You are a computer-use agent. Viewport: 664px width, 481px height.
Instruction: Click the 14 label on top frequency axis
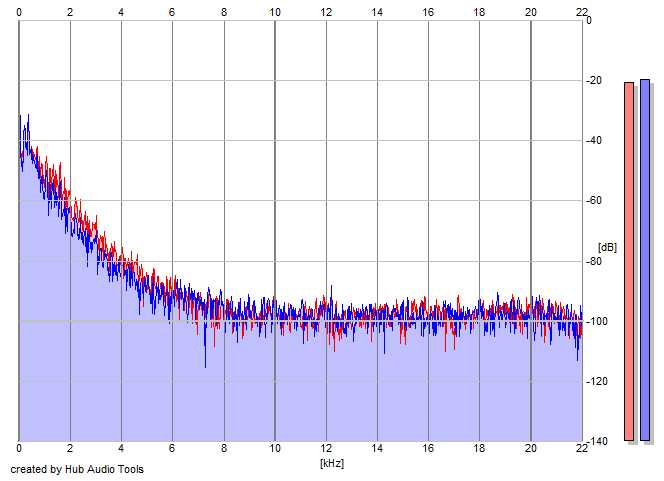tap(377, 12)
